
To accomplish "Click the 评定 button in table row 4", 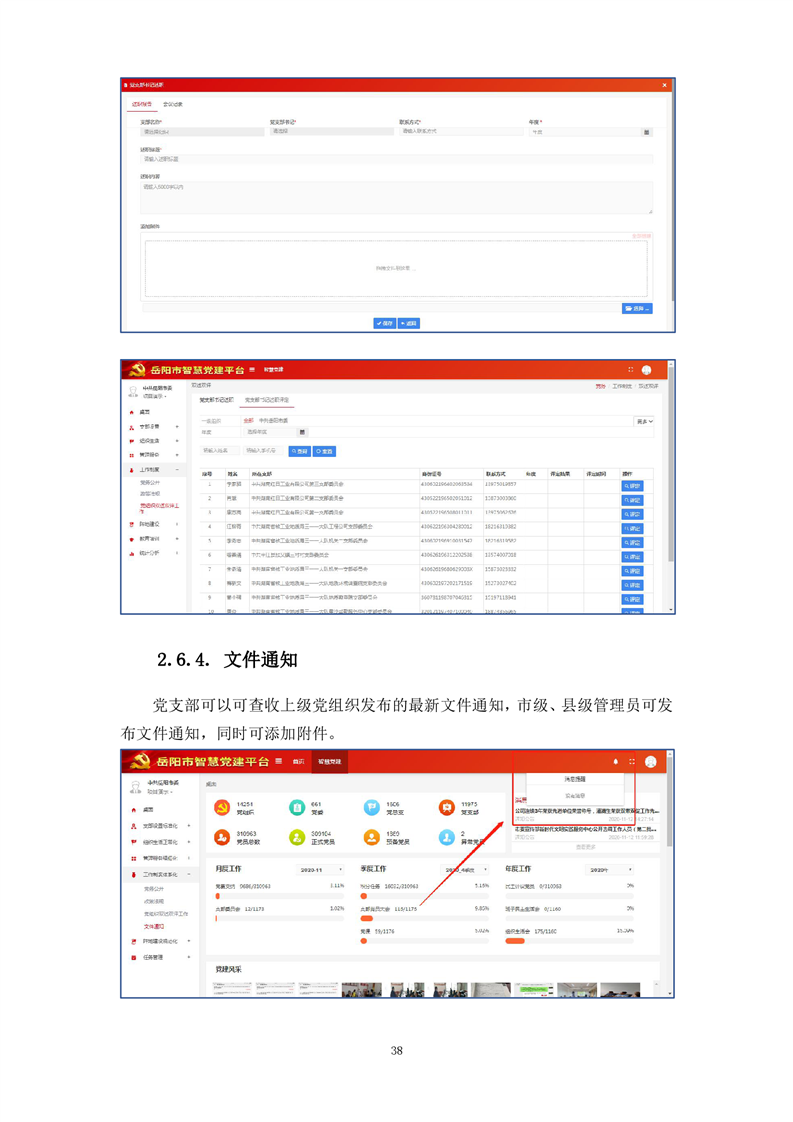I will coord(633,528).
